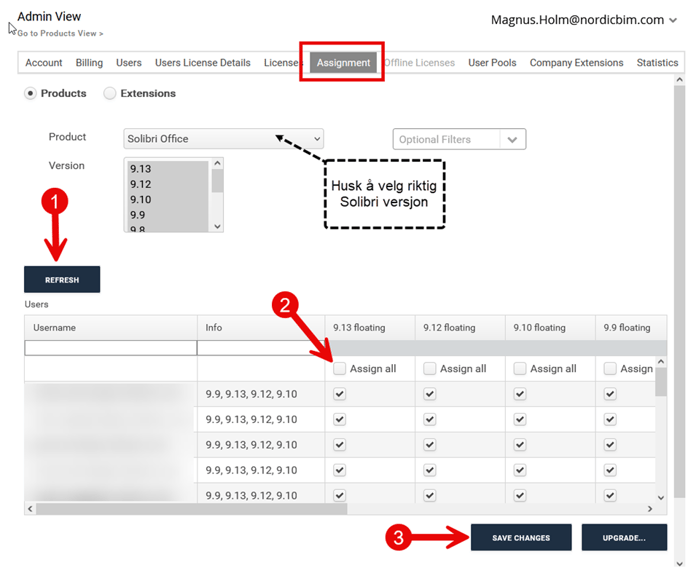688x568 pixels.
Task: Click version list scroll down arrow
Action: [x=217, y=226]
